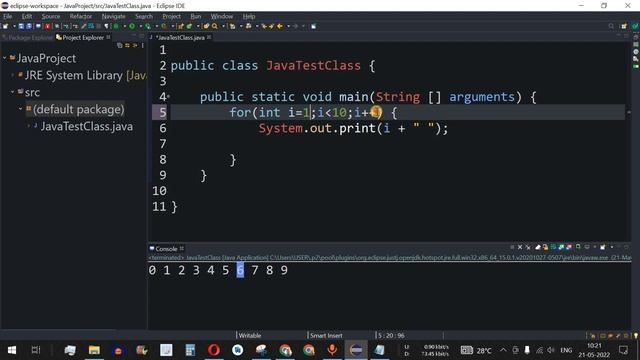Toggle Pin Console icon
This screenshot has width=640, height=360.
click(578, 247)
